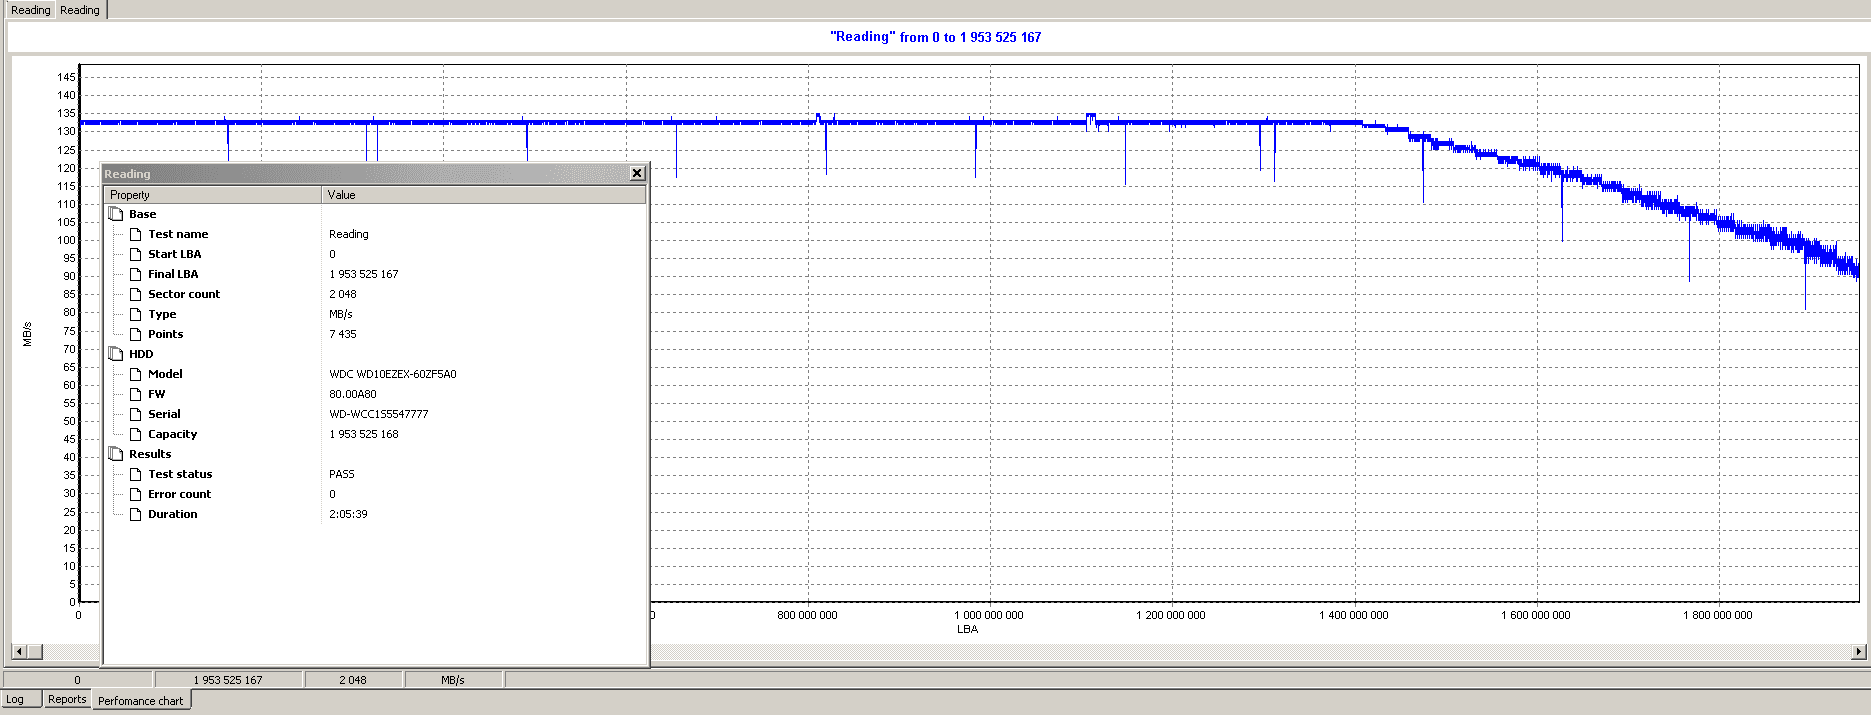Select the Points row icon
Image resolution: width=1871 pixels, height=715 pixels.
[136, 334]
